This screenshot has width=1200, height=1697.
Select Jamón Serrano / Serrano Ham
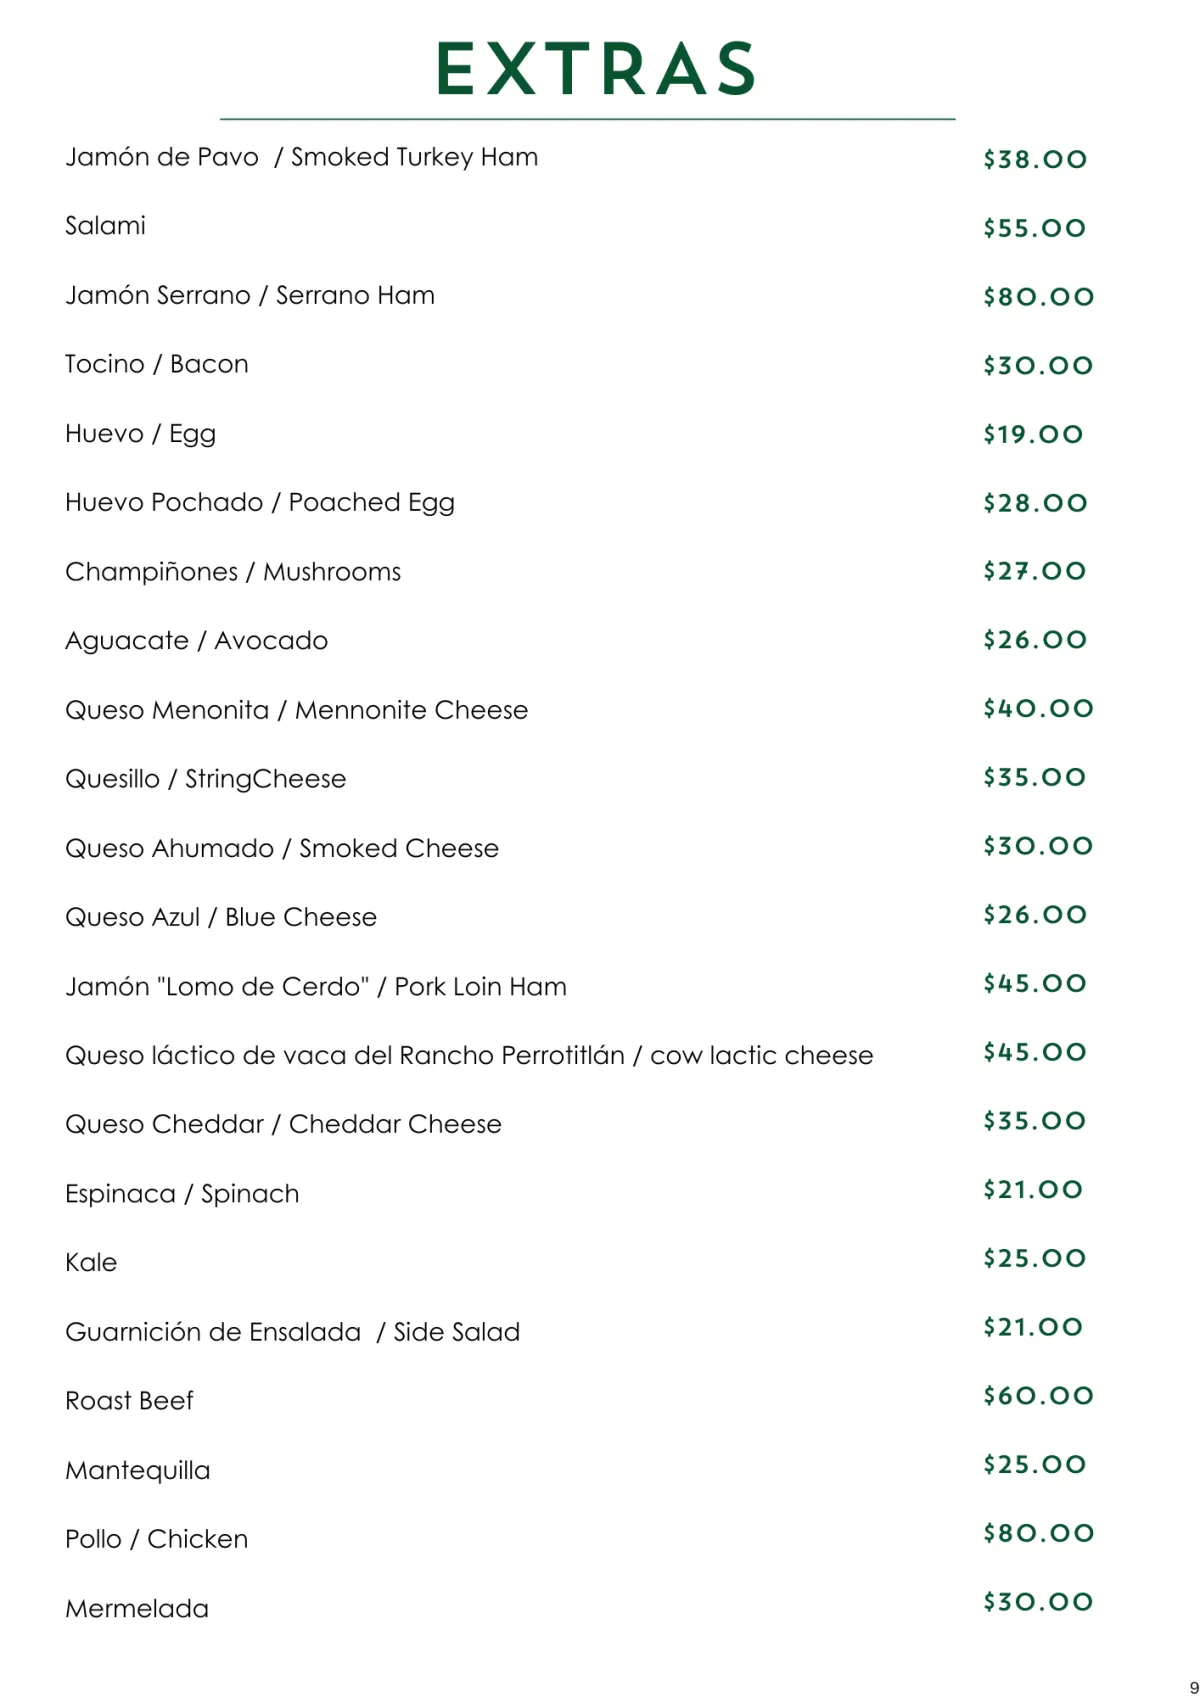coord(250,295)
